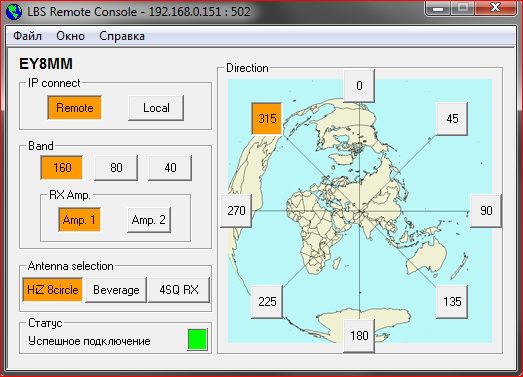The image size is (523, 377).
Task: Minimize the LBS Remote Console window
Action: click(x=438, y=8)
